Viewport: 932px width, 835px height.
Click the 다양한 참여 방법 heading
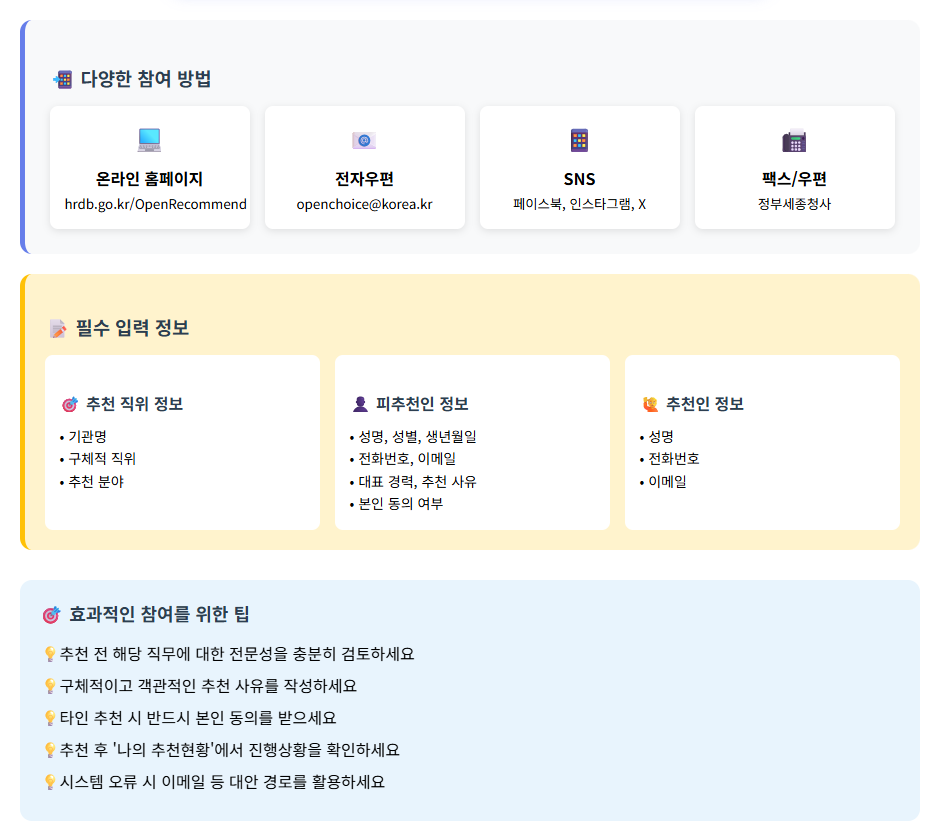pyautogui.click(x=146, y=79)
